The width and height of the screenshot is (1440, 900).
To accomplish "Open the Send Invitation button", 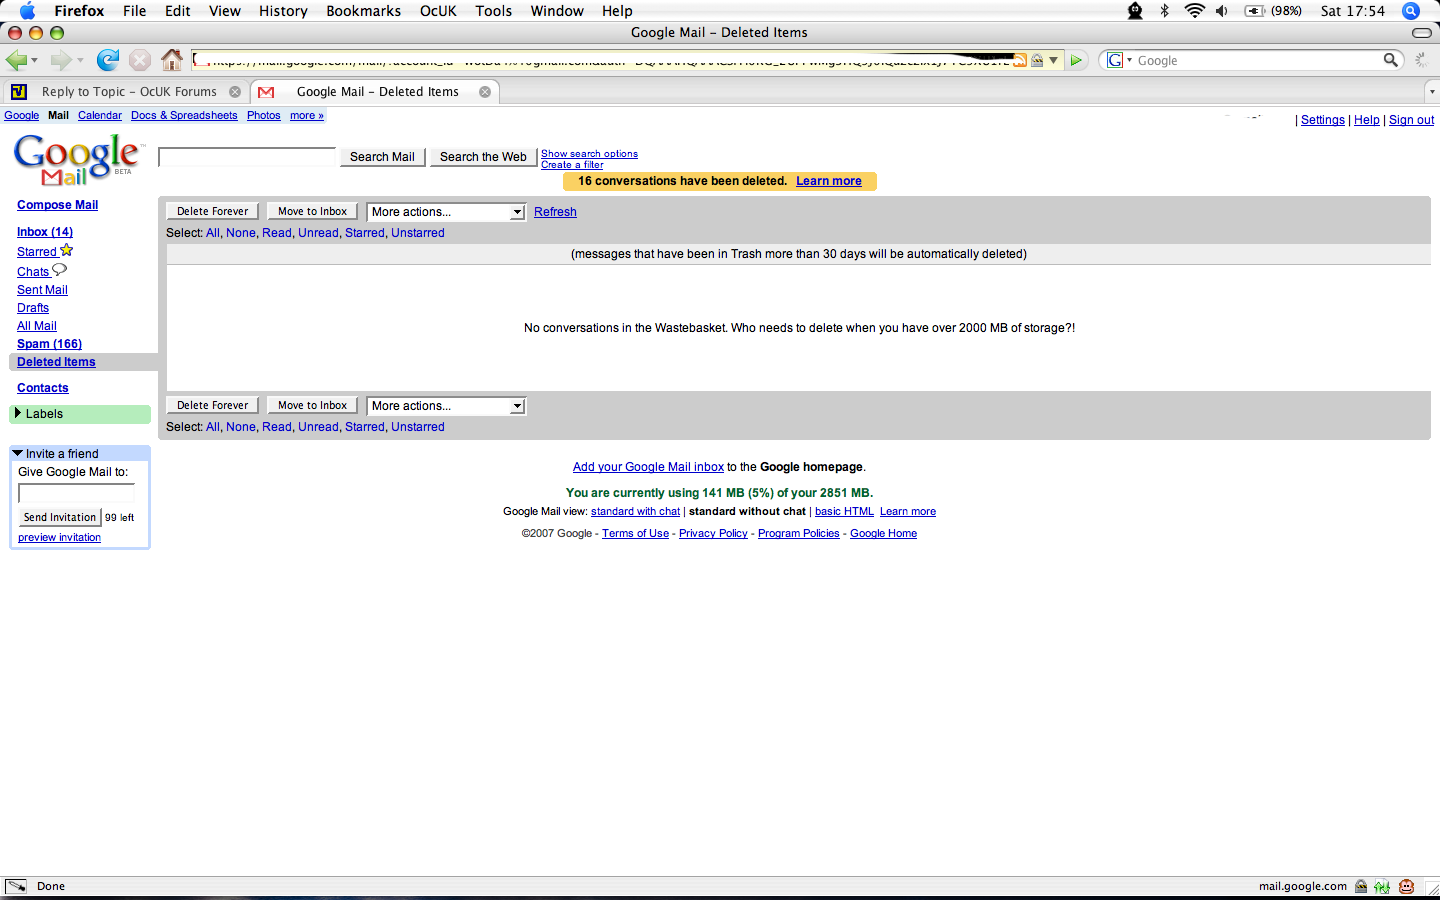I will pos(60,517).
